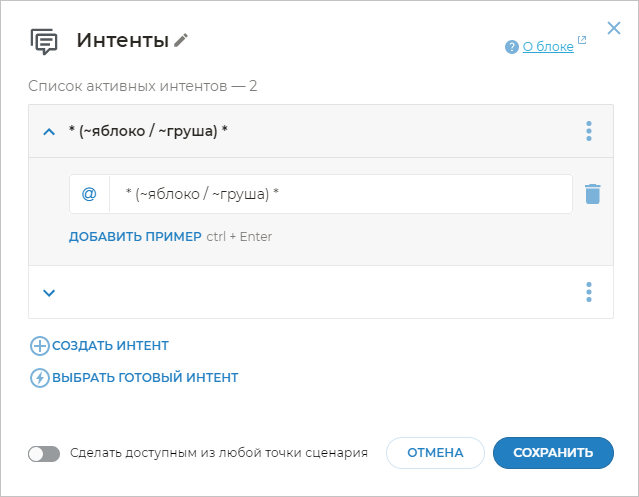Click the "Интенты" block title
The image size is (639, 497).
tap(122, 41)
